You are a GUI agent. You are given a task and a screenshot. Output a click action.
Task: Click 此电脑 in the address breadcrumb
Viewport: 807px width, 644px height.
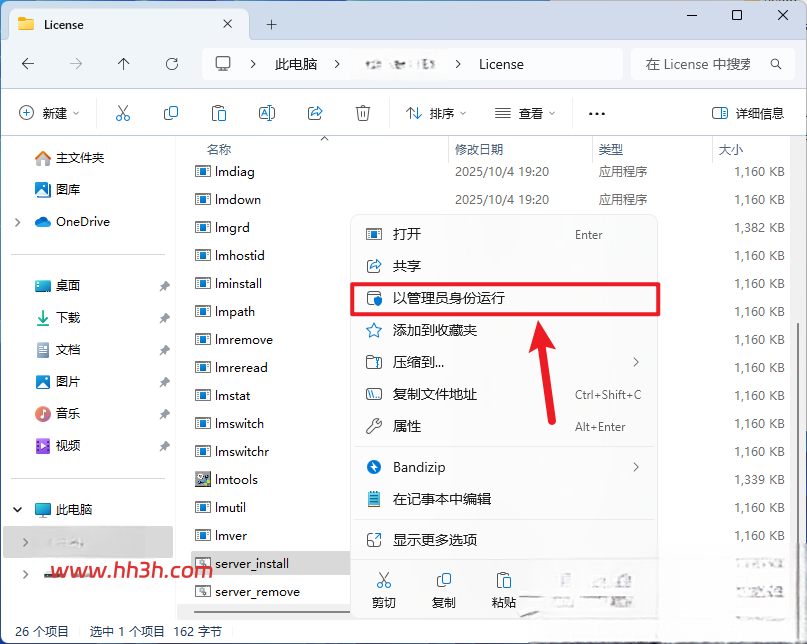tap(296, 64)
